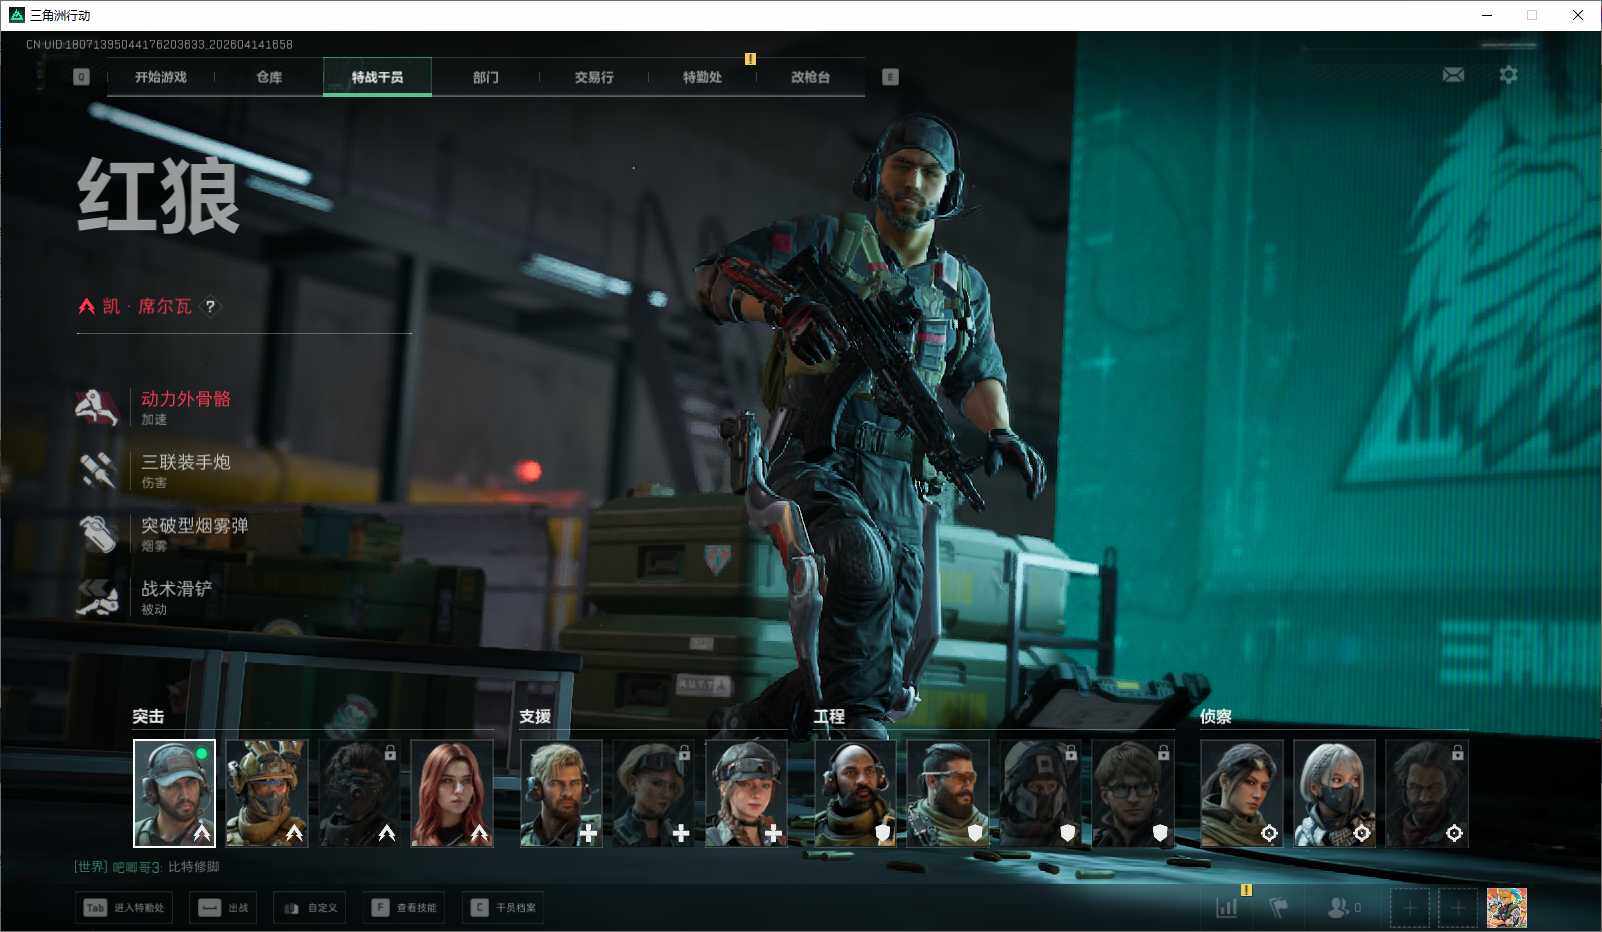Select the 特战干员 tab
The height and width of the screenshot is (932, 1602).
pos(377,77)
